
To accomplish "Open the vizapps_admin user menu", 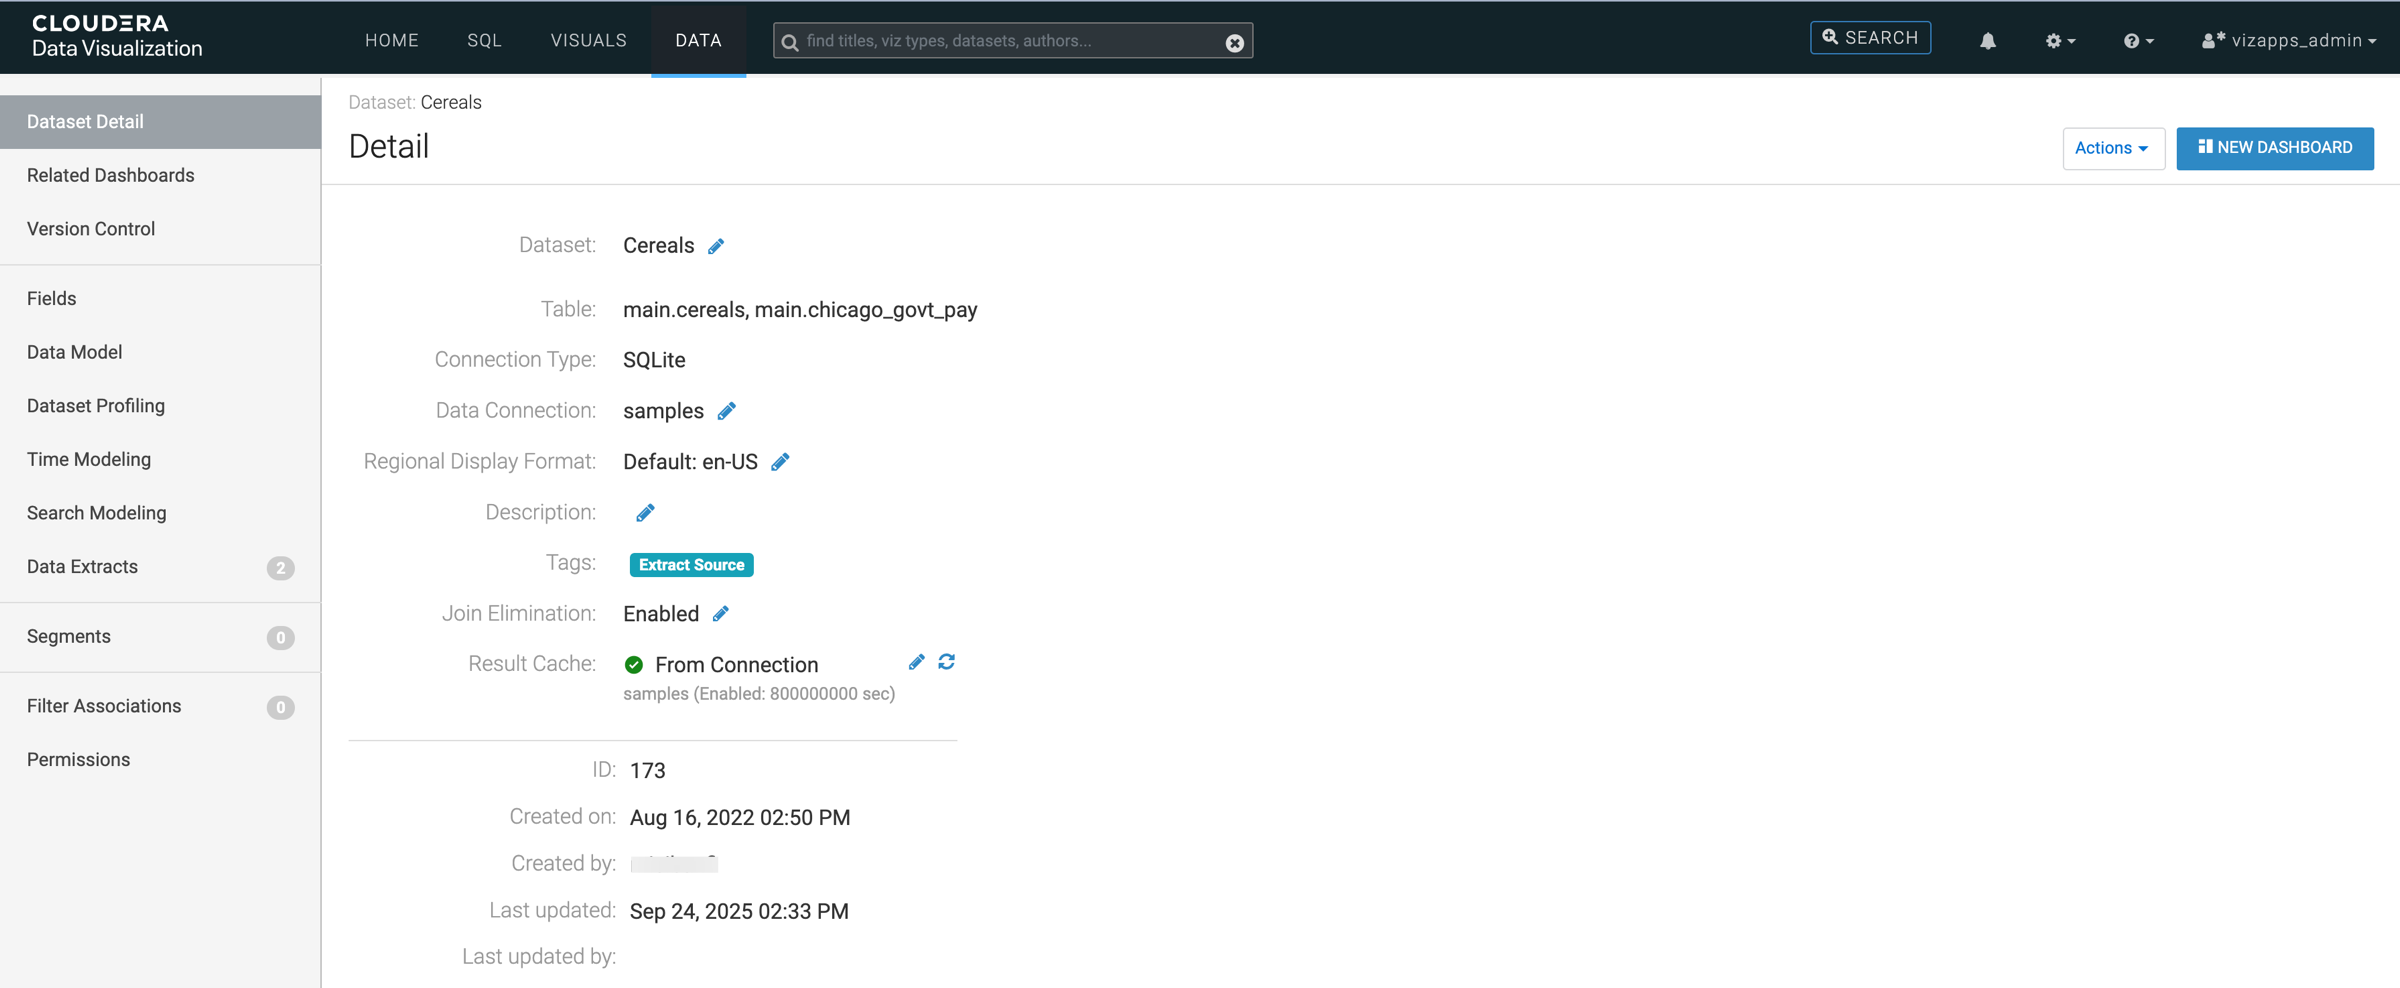I will [x=2288, y=41].
